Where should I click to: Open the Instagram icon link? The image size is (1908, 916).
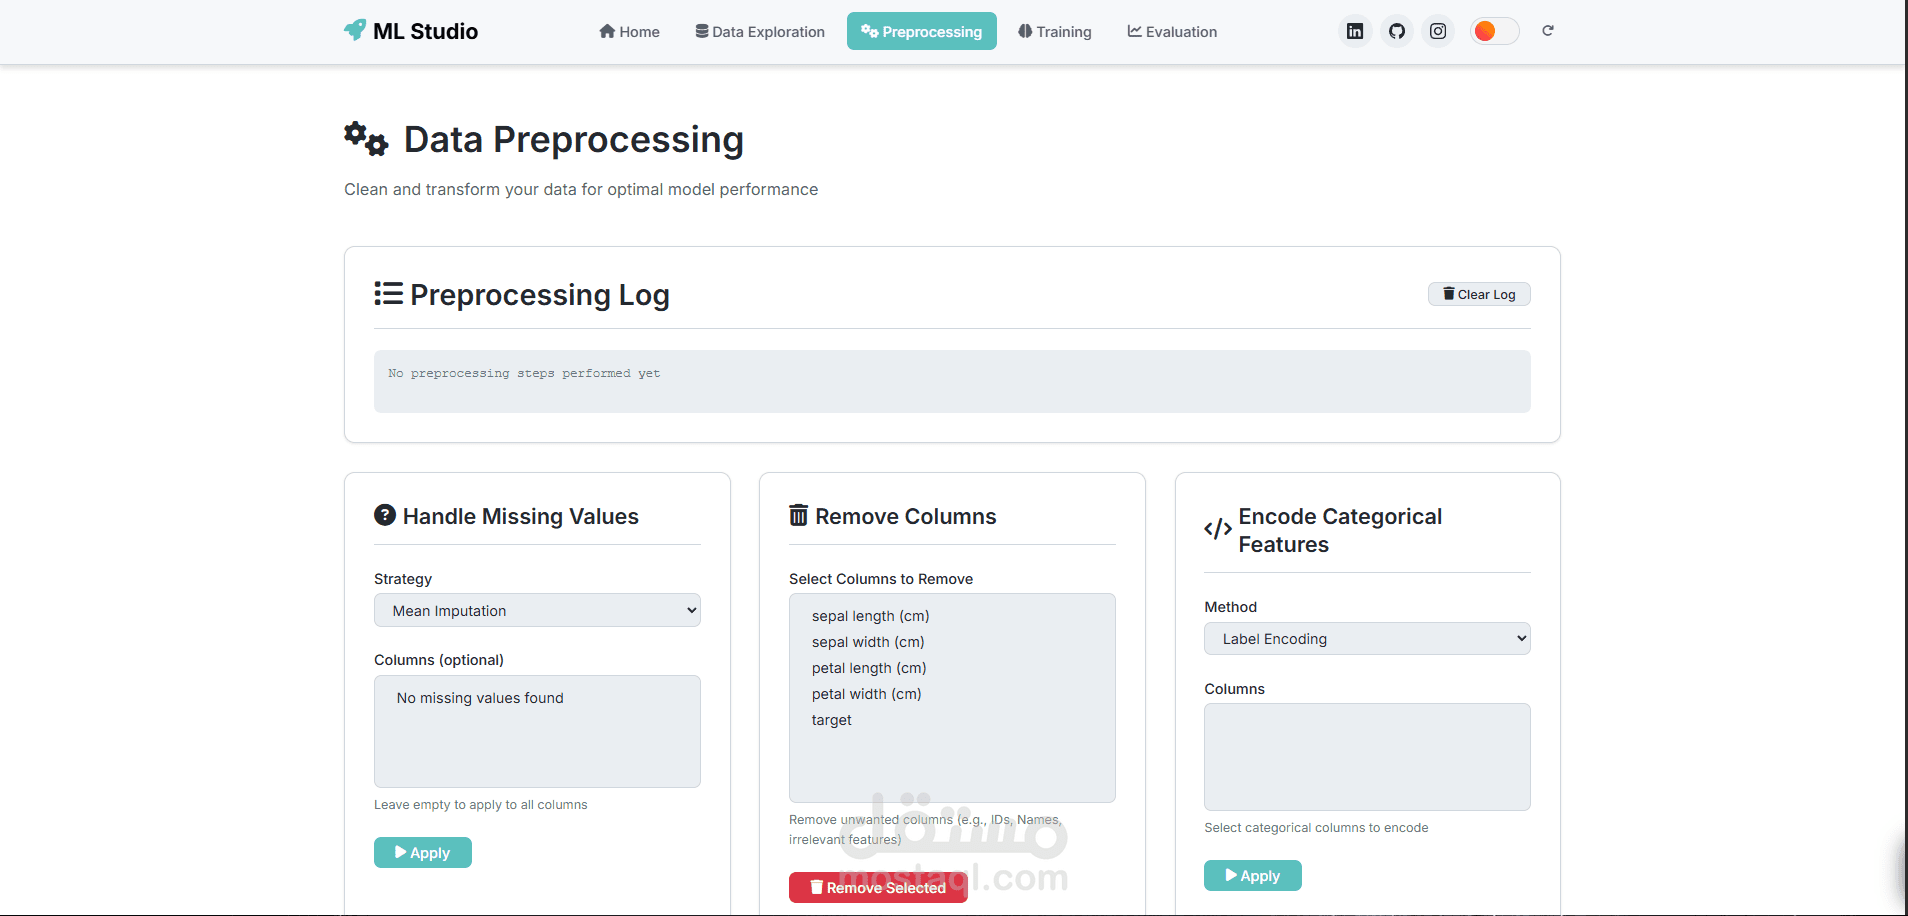(1438, 31)
